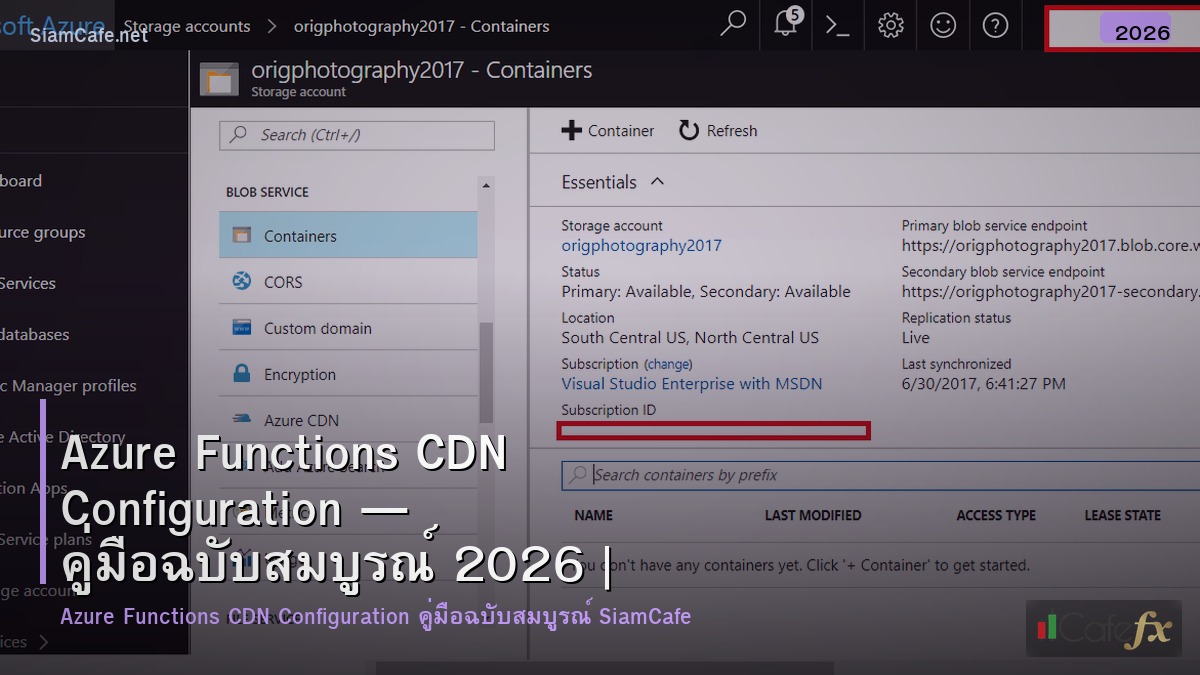Send feedback using the smiley icon
The height and width of the screenshot is (675, 1200).
point(942,26)
